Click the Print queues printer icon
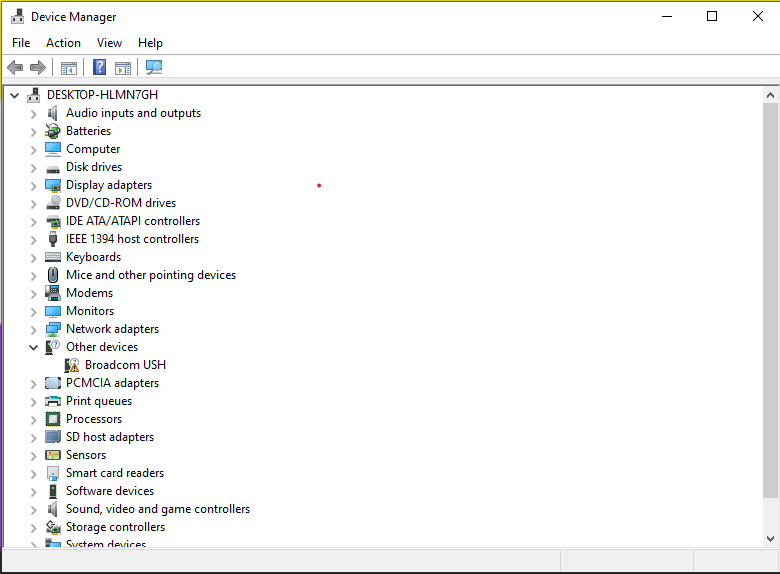 (x=53, y=401)
